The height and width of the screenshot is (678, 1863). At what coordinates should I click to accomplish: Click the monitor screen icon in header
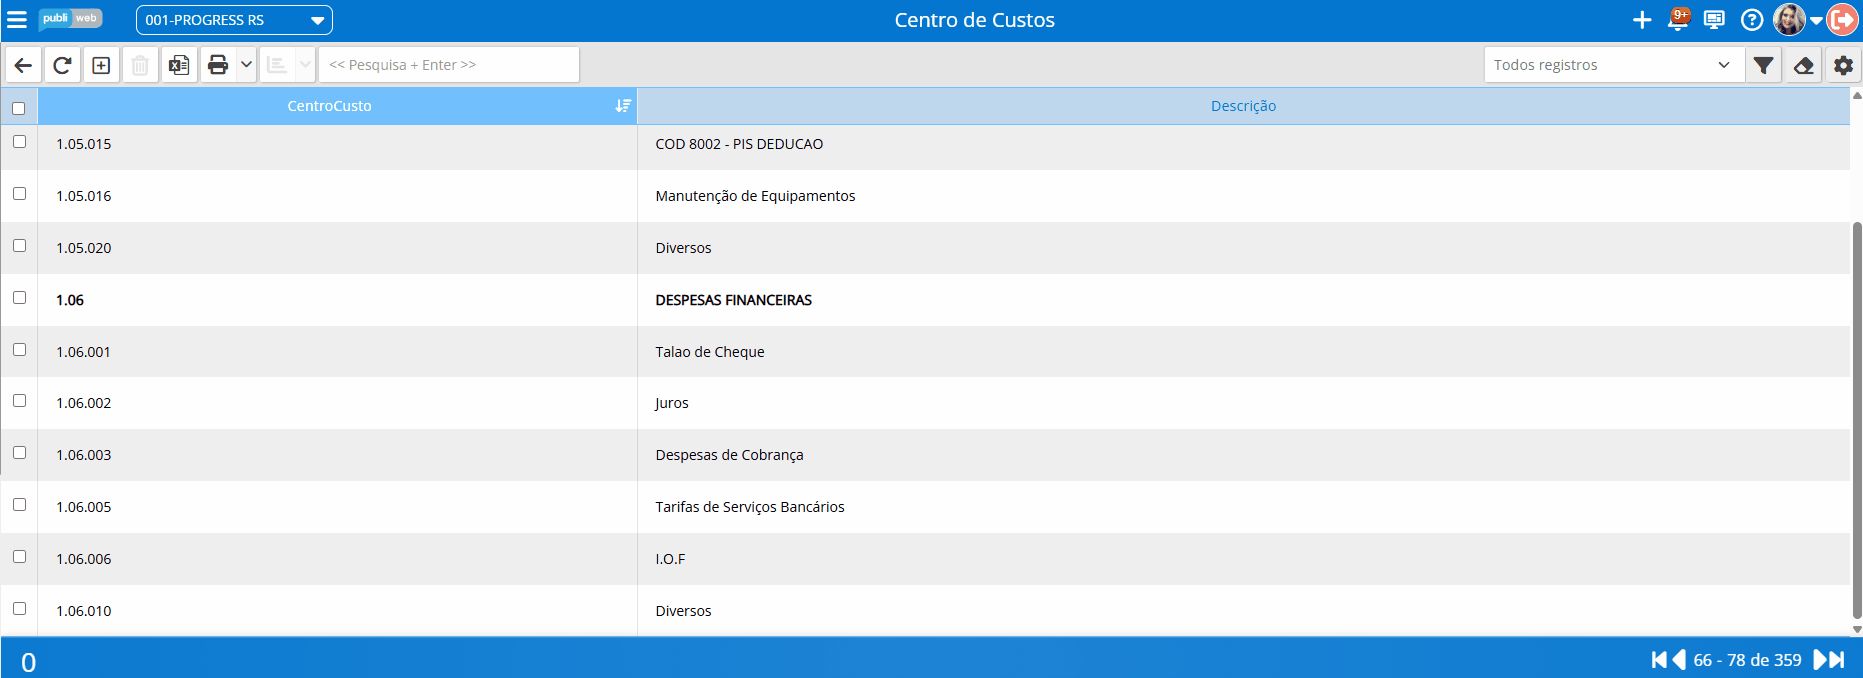pos(1714,20)
